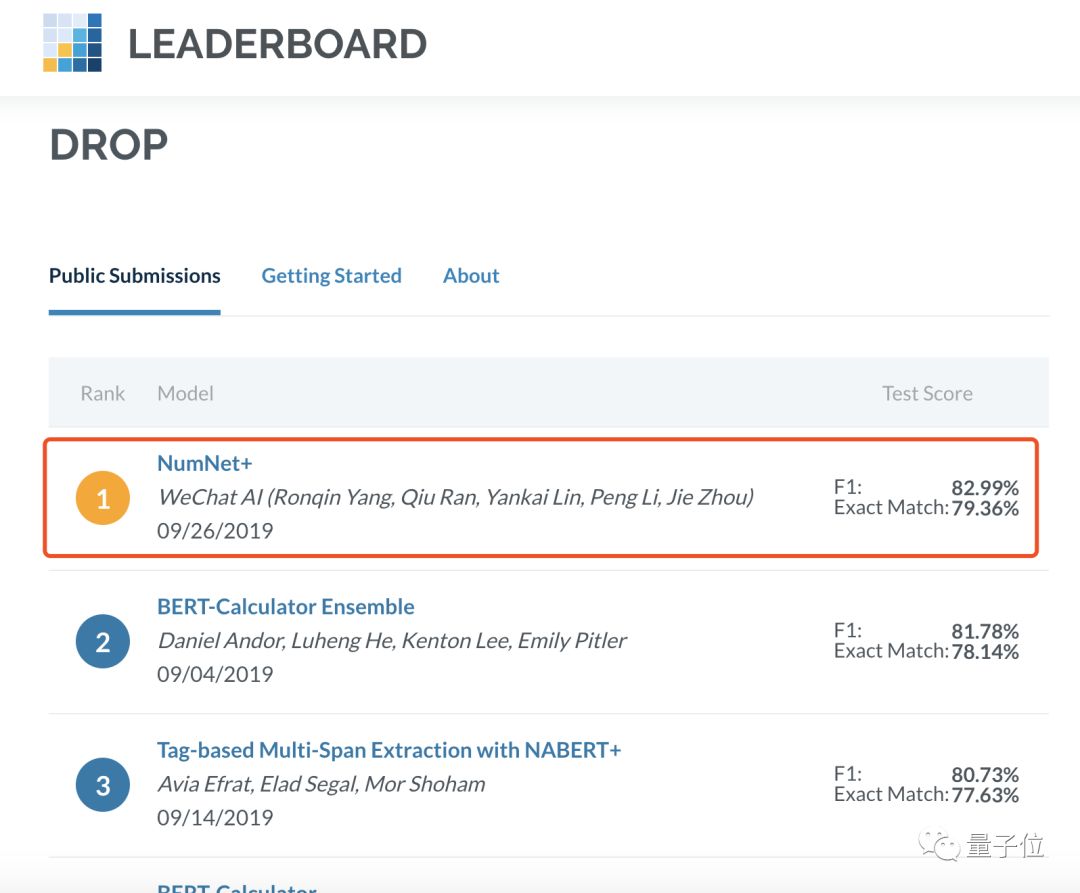This screenshot has width=1080, height=893.
Task: Click the F1 score 81.78%
Action: click(x=985, y=631)
